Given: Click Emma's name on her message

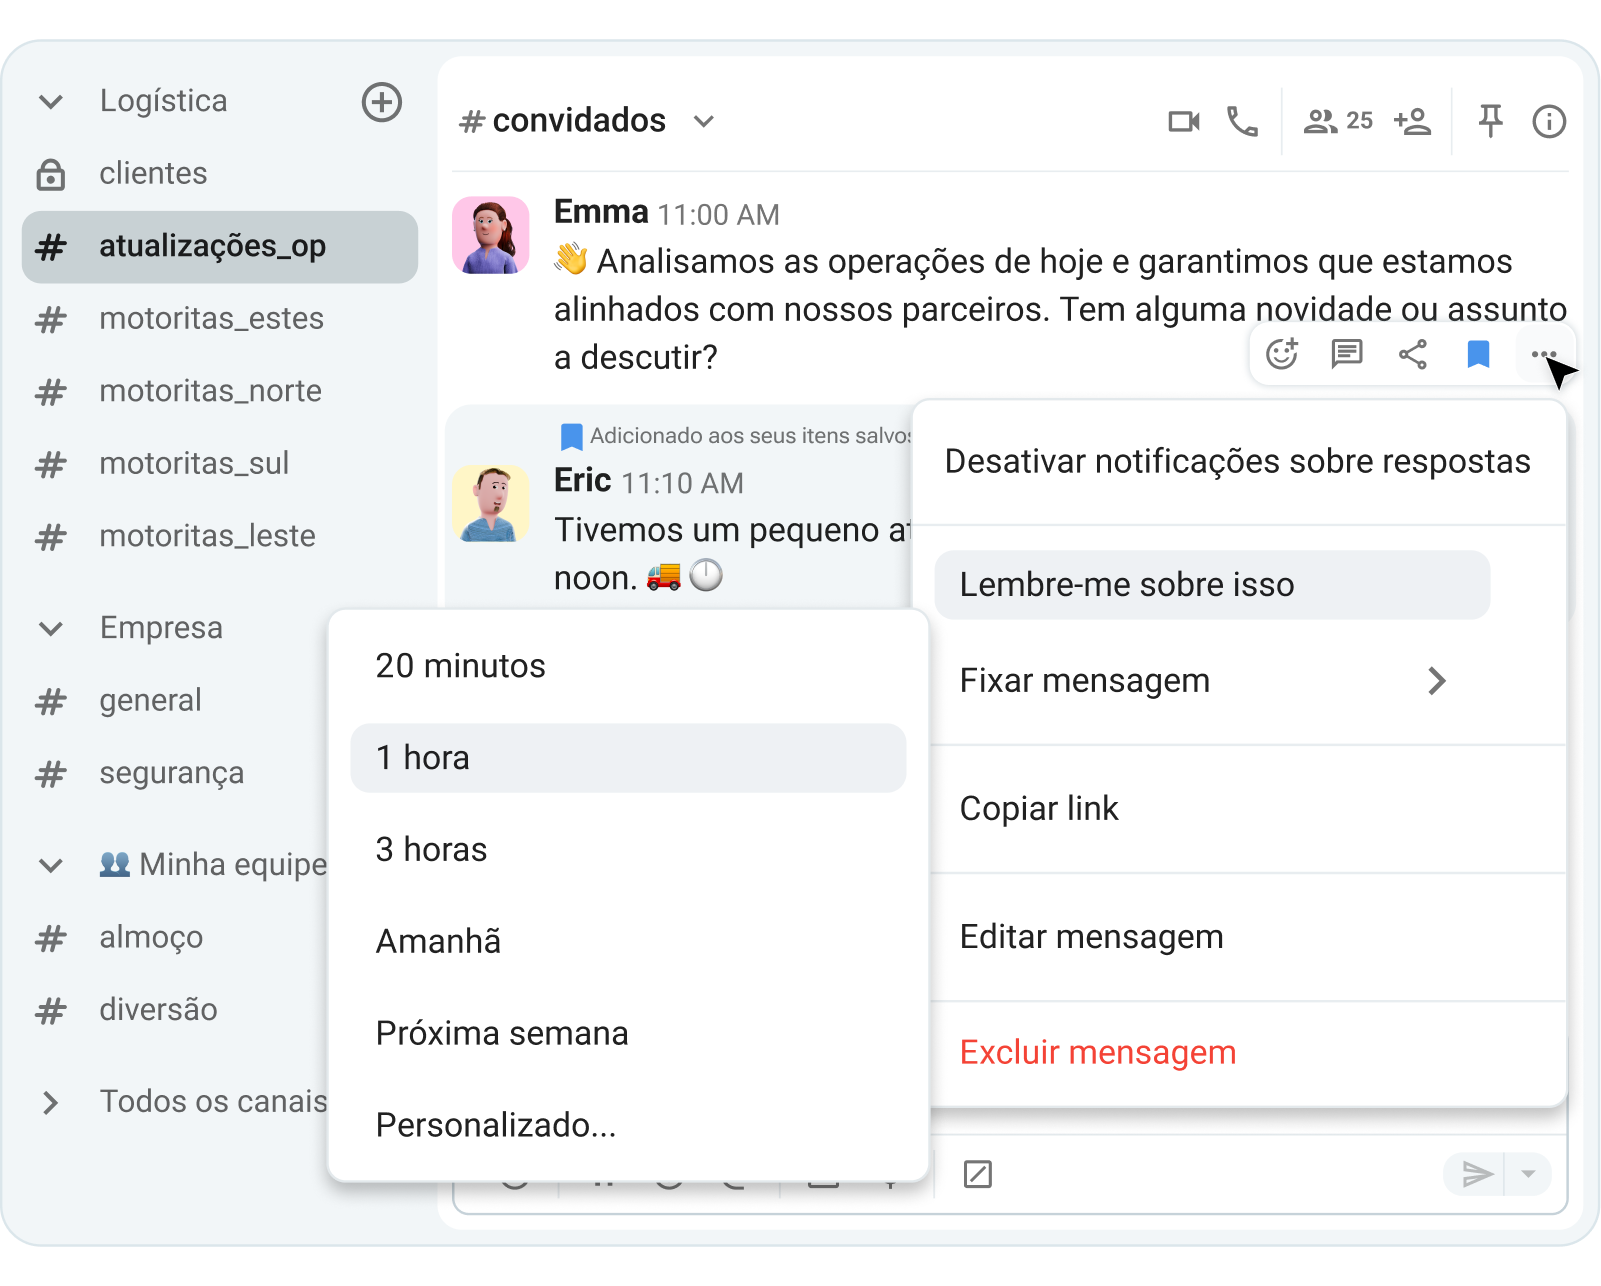Looking at the screenshot, I should pyautogui.click(x=601, y=212).
